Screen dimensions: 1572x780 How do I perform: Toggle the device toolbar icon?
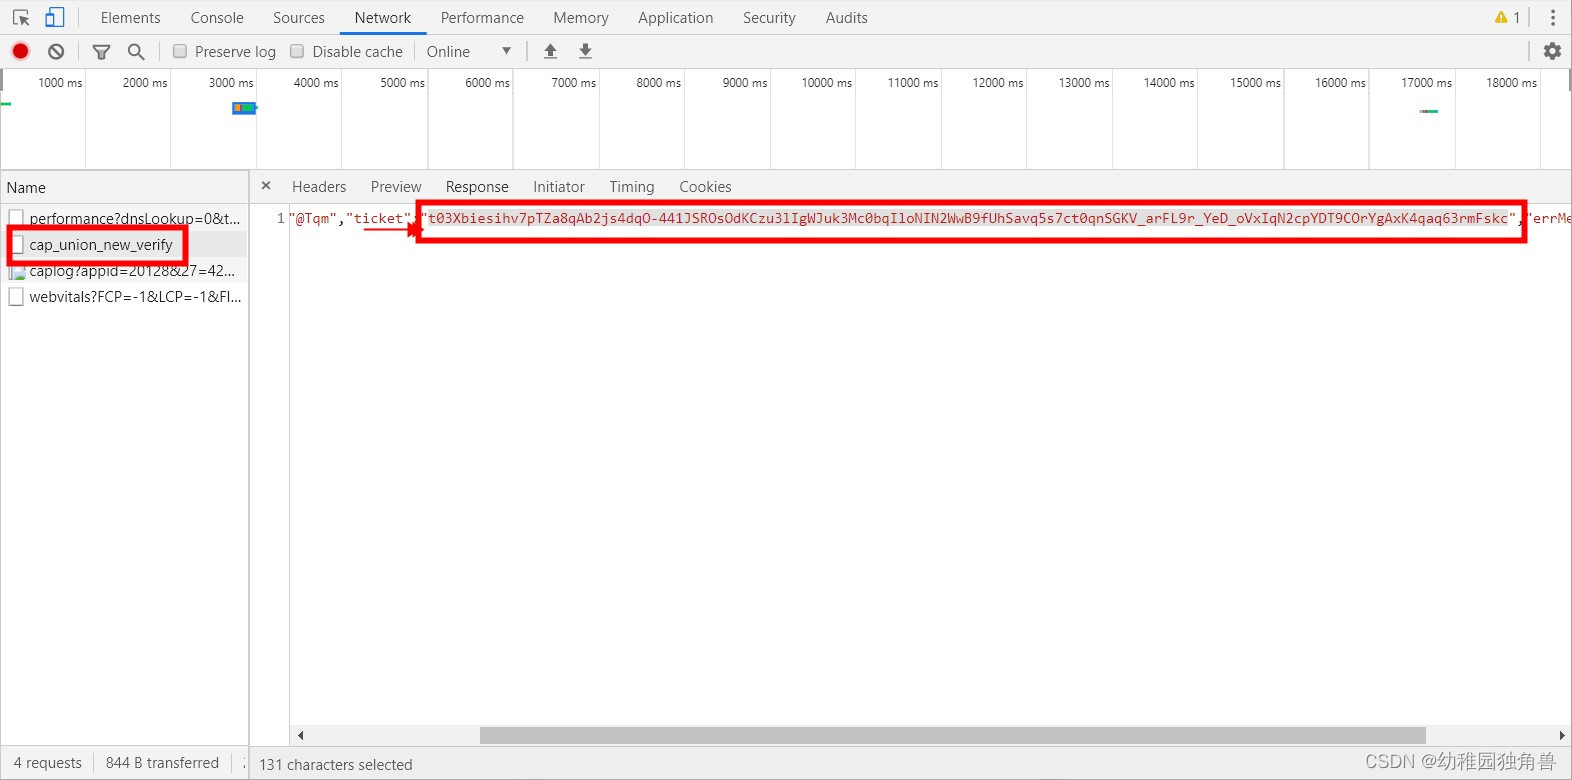click(54, 18)
